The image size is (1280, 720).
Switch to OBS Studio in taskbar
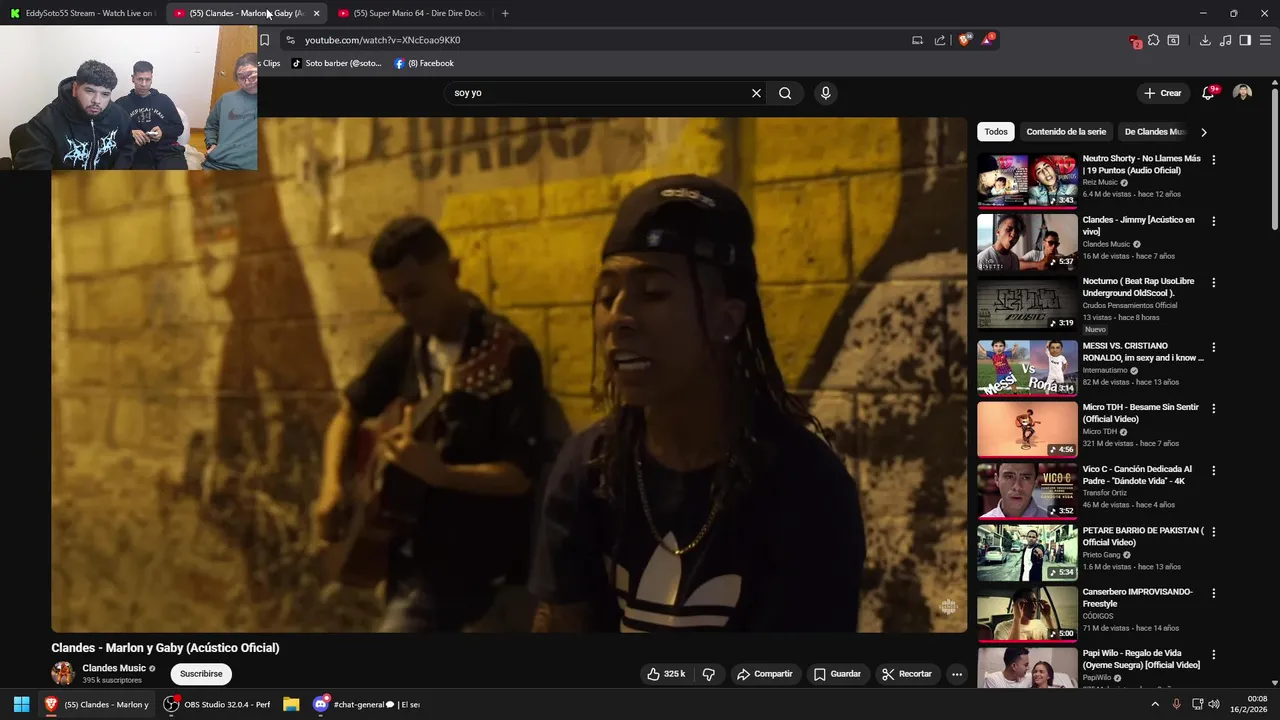point(218,704)
